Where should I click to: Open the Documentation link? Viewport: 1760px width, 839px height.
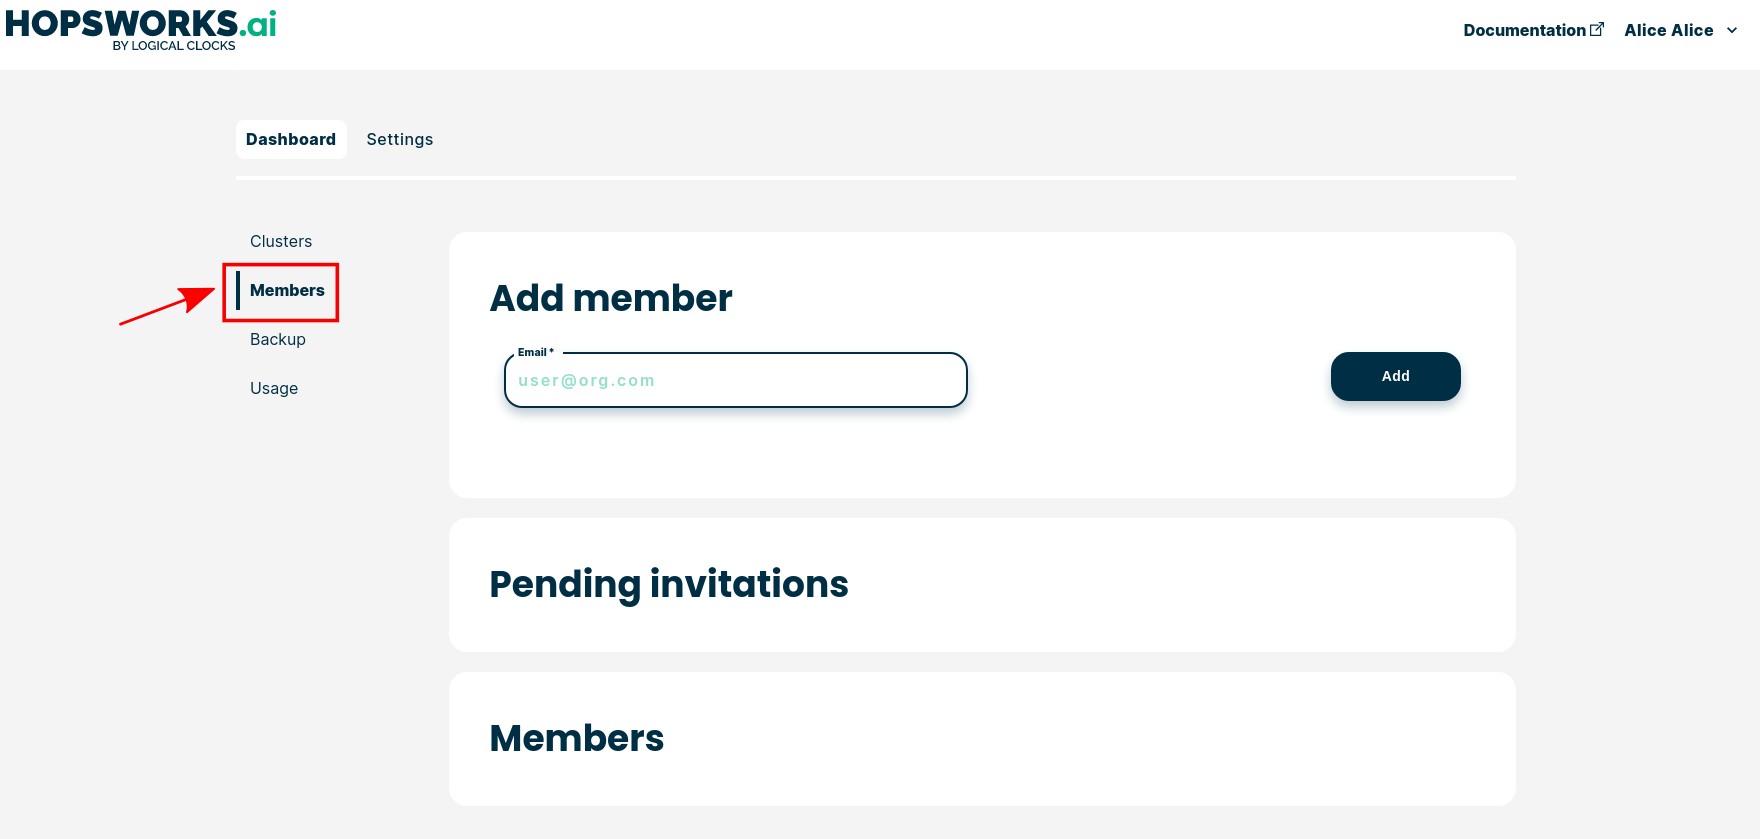pyautogui.click(x=1524, y=30)
